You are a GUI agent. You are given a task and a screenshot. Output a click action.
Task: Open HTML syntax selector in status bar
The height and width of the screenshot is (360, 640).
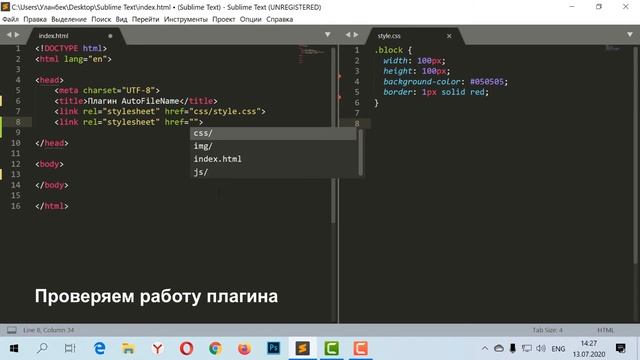(x=605, y=330)
